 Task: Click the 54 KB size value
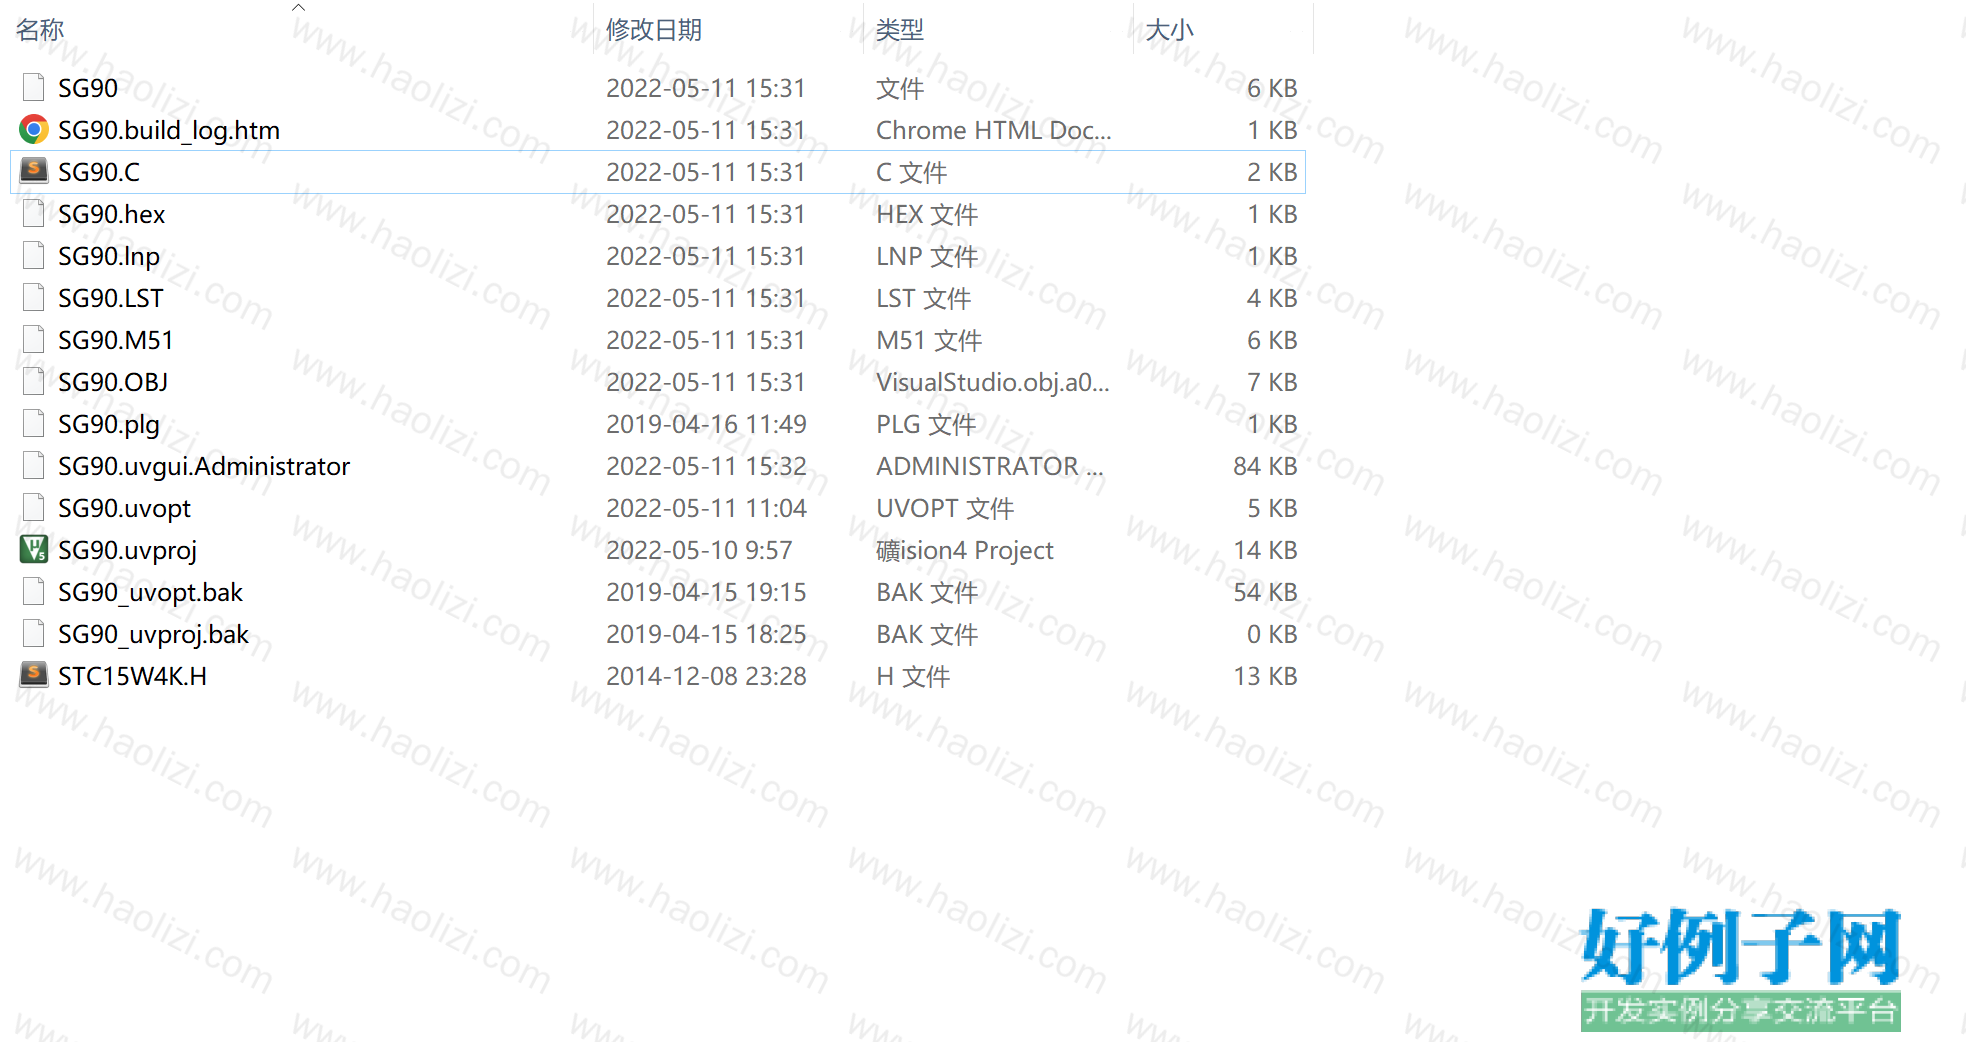[x=1265, y=592]
